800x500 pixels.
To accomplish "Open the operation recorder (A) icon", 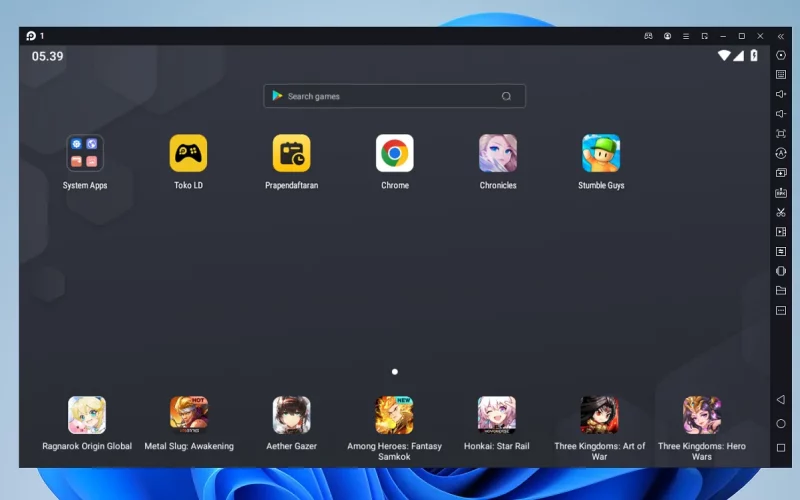I will (x=781, y=153).
